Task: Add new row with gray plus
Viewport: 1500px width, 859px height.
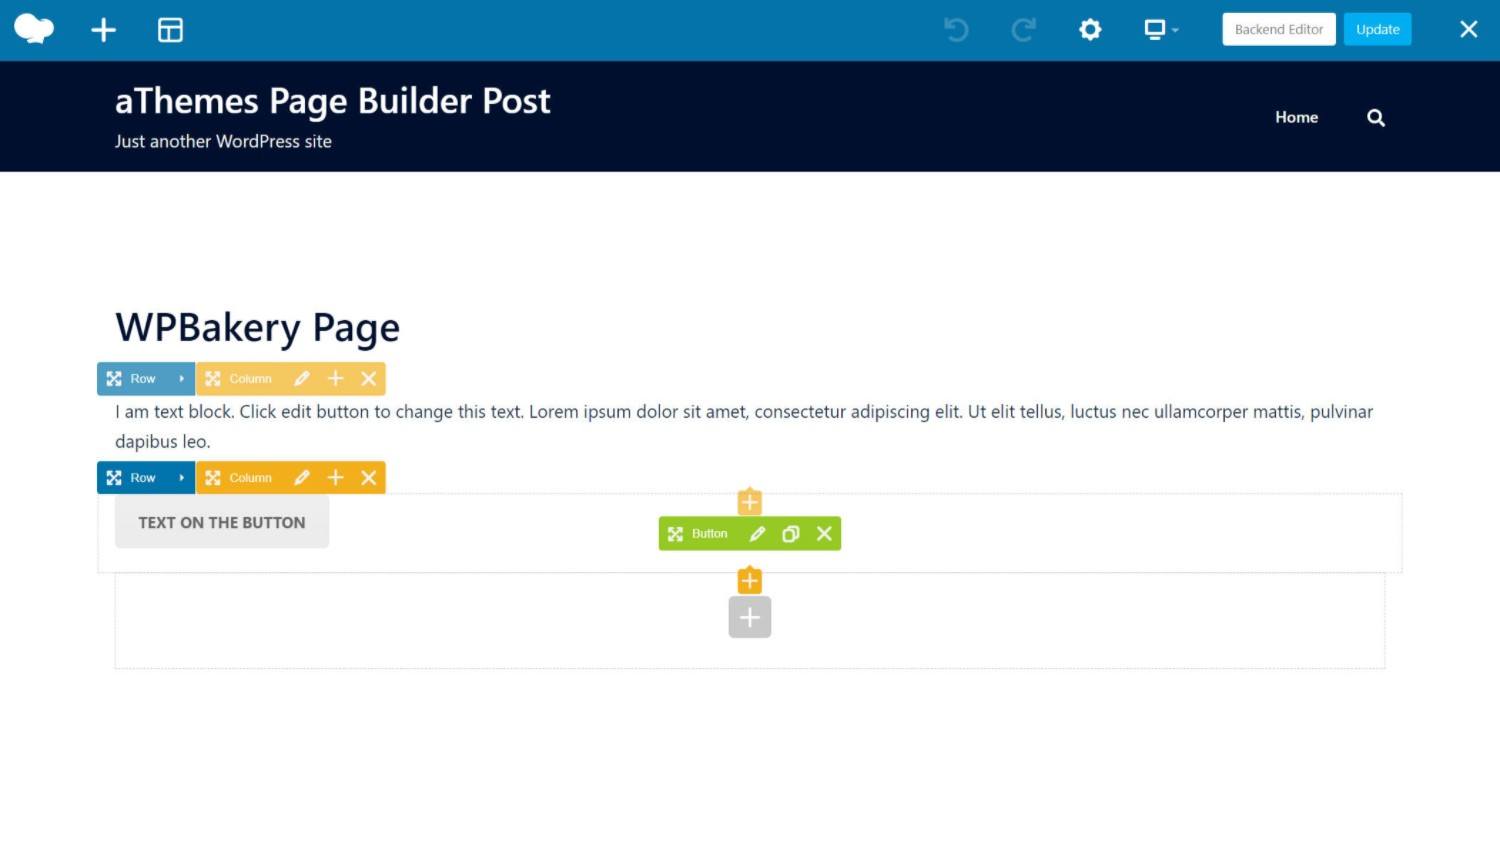Action: 750,618
